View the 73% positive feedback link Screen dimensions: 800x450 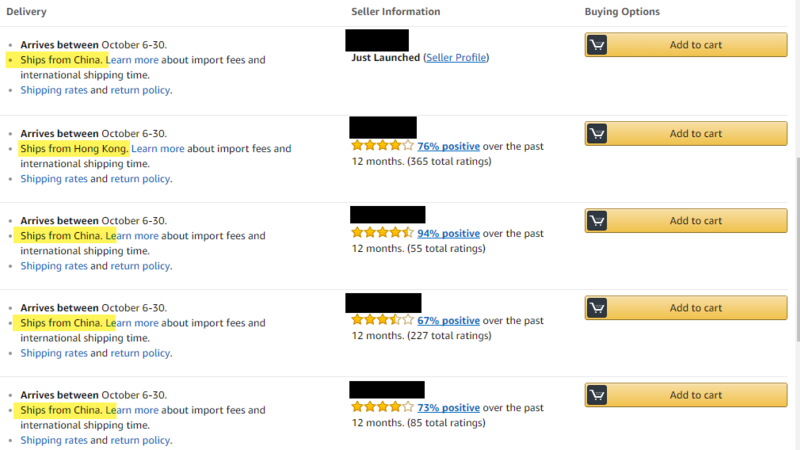pos(449,408)
